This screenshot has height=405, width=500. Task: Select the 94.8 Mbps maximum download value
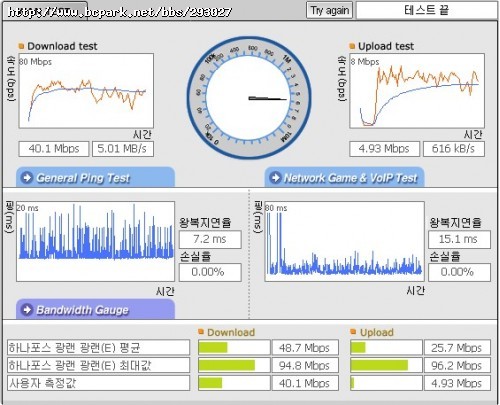tap(305, 365)
